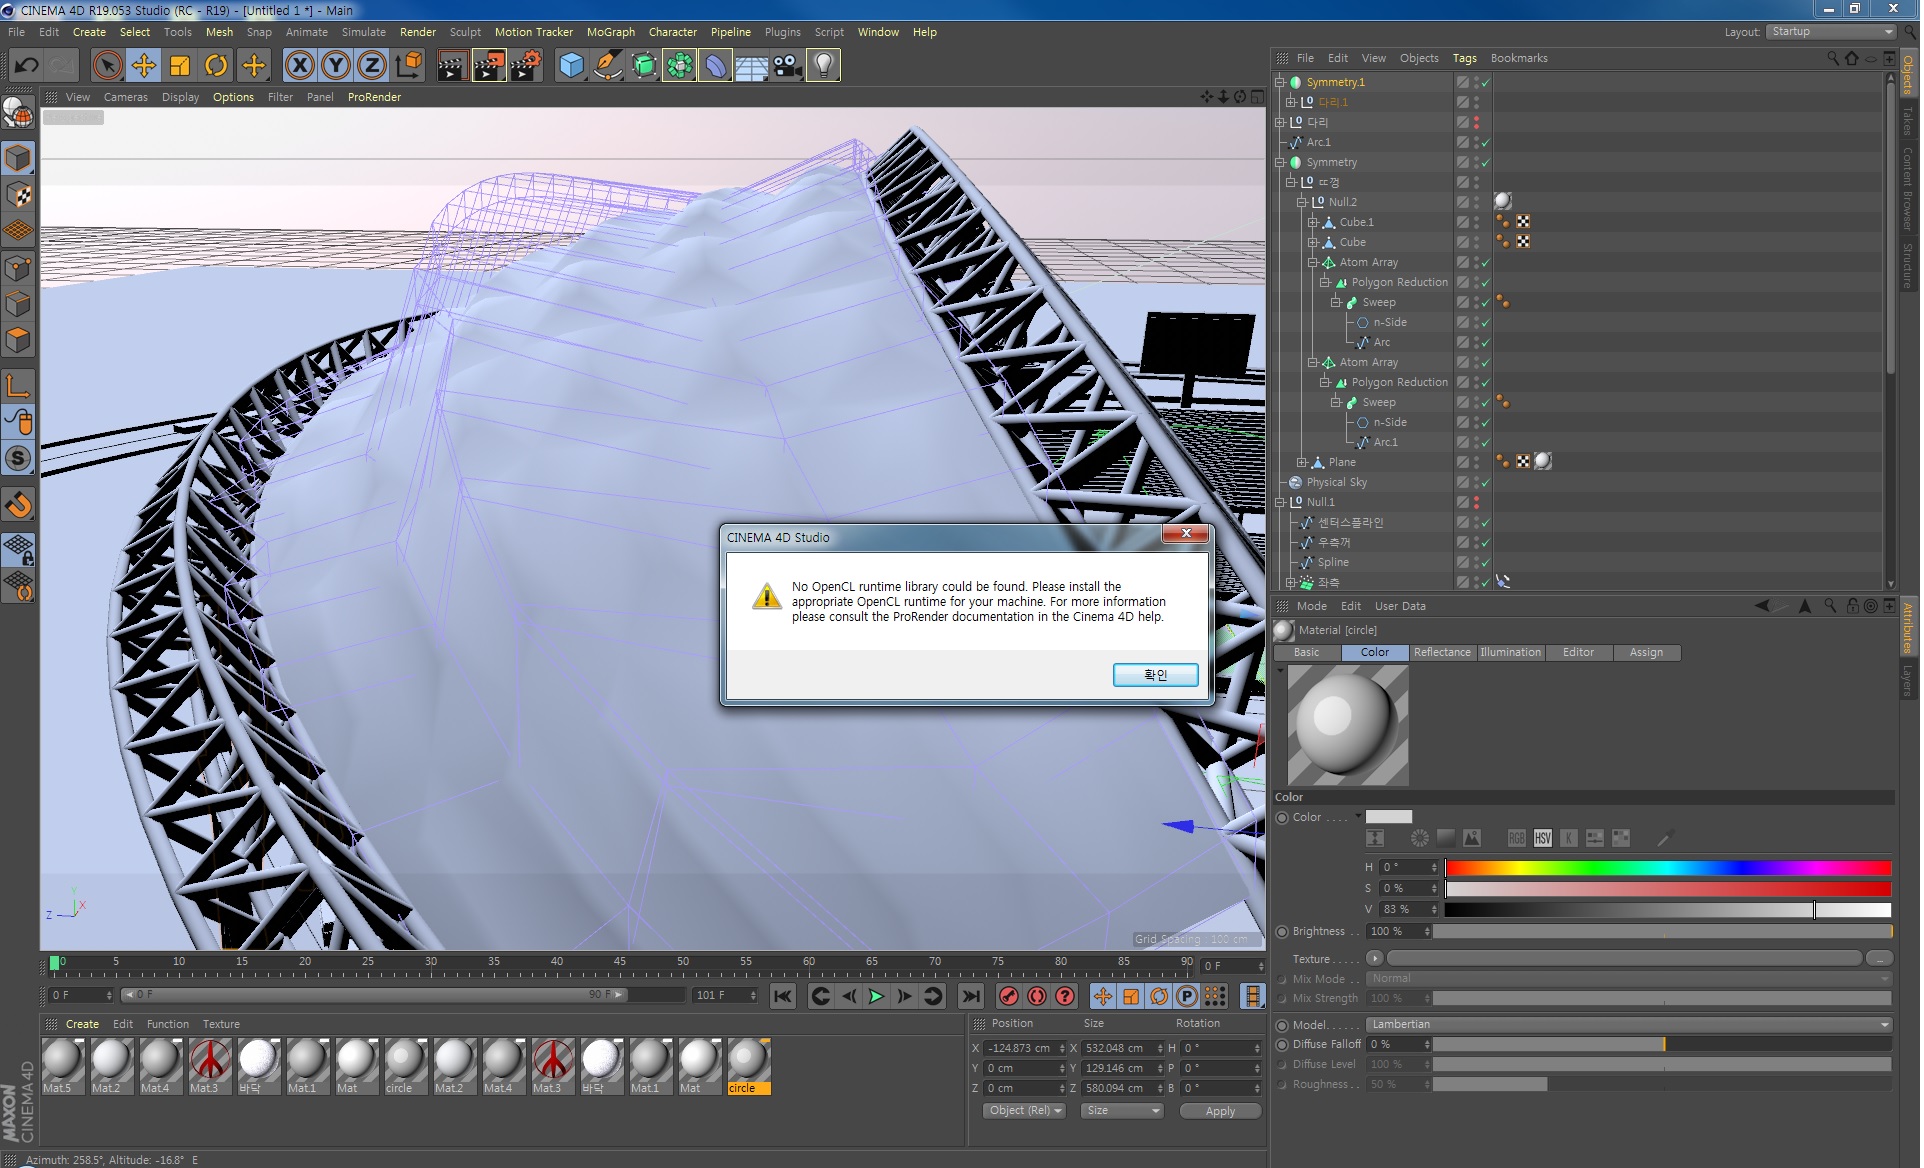Go to start of animation
This screenshot has width=1924, height=1168.
(783, 996)
